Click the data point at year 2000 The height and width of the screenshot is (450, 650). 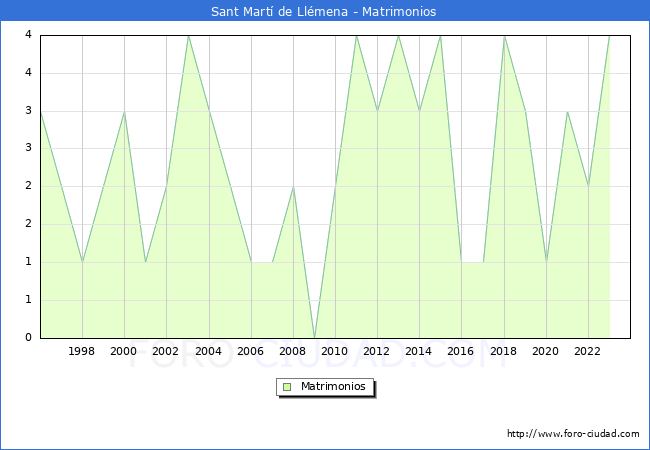coord(124,111)
